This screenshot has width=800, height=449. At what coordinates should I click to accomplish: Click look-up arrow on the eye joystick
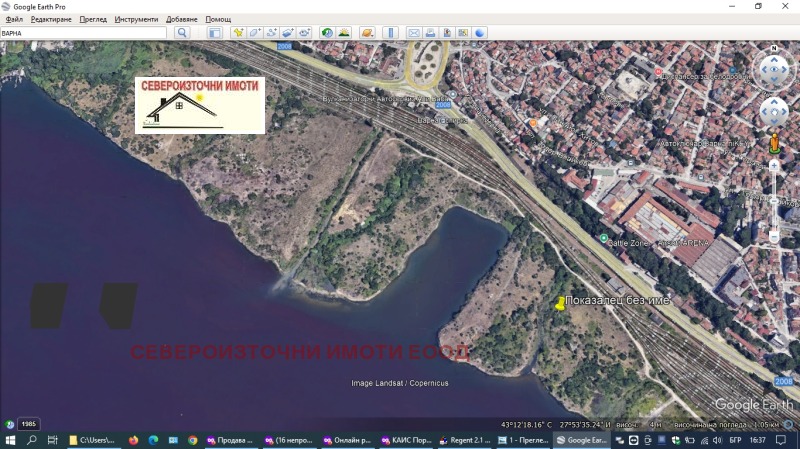coord(774,59)
